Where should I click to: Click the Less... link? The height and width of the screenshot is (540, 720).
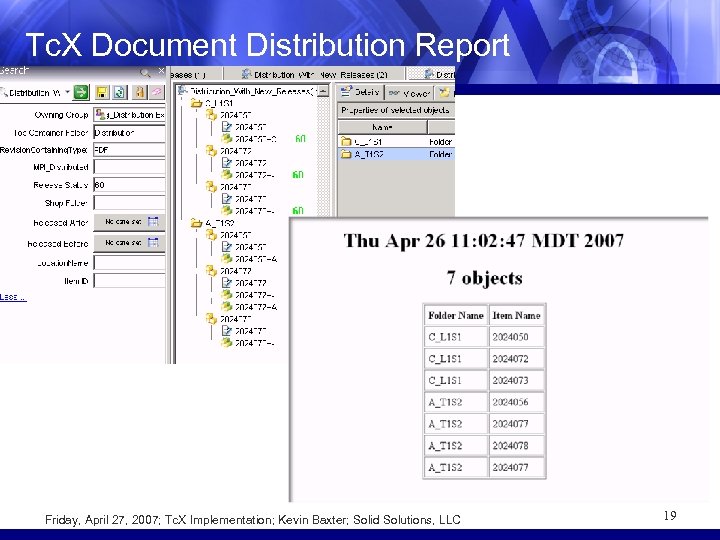13,297
